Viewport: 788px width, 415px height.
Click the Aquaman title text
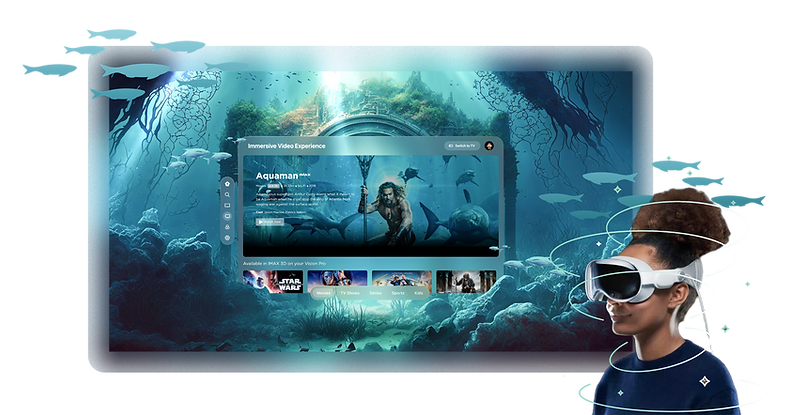point(277,176)
